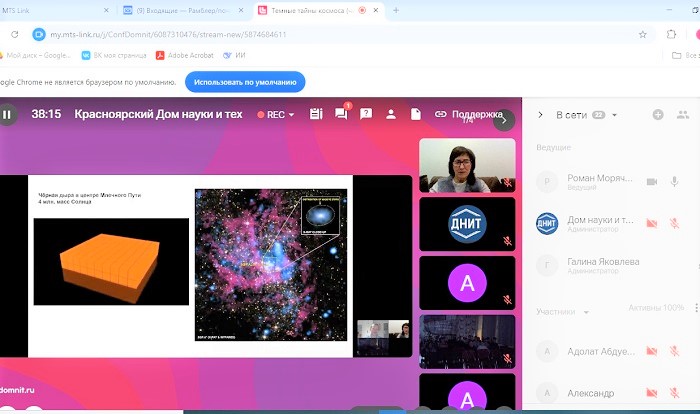Open the group icon in participants panel
Screen dimensions: 700x414
[682, 115]
